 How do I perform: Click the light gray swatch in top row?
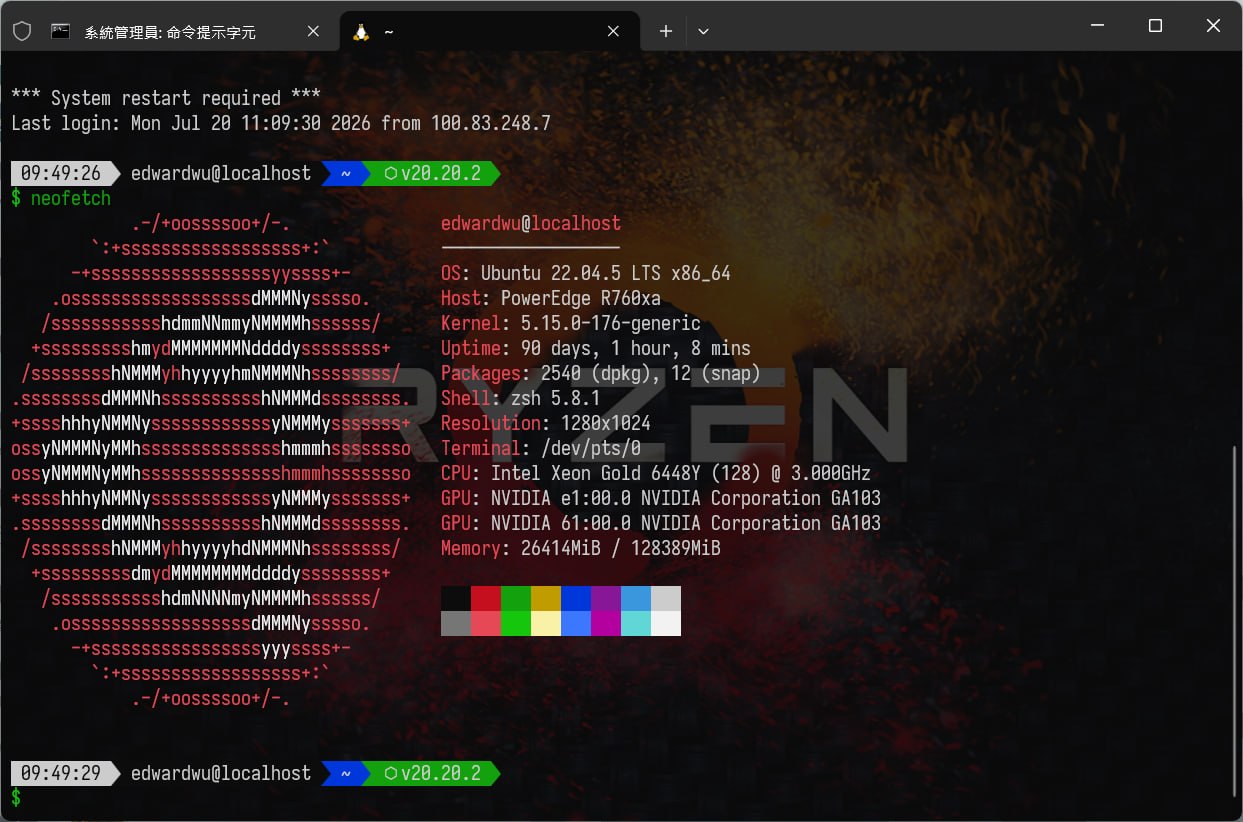[x=666, y=598]
